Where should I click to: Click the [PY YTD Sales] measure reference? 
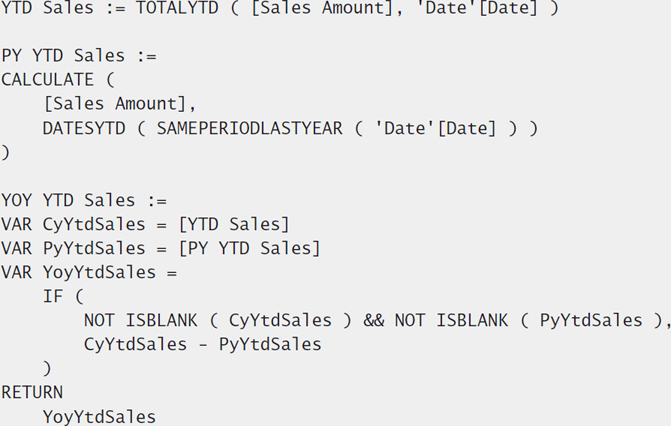tap(249, 249)
